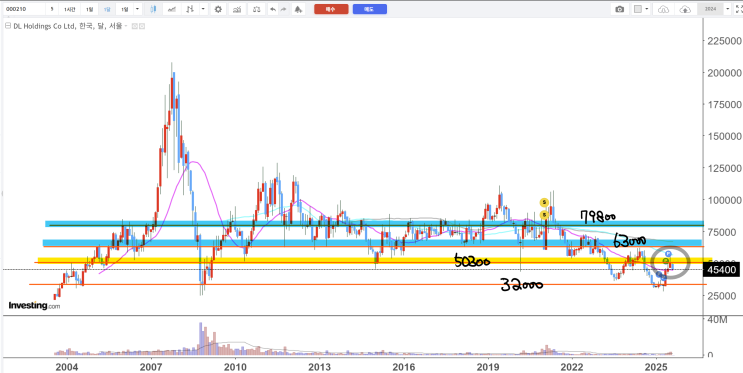
Task: Select the 5 minute interval button
Action: click(52, 9)
